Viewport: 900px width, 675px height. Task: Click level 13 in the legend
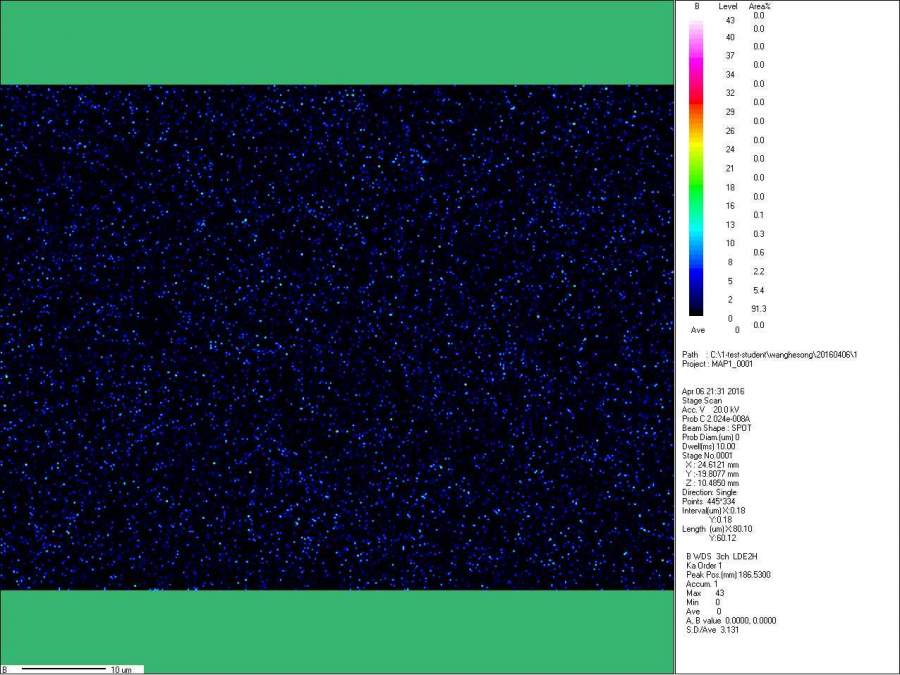click(730, 225)
